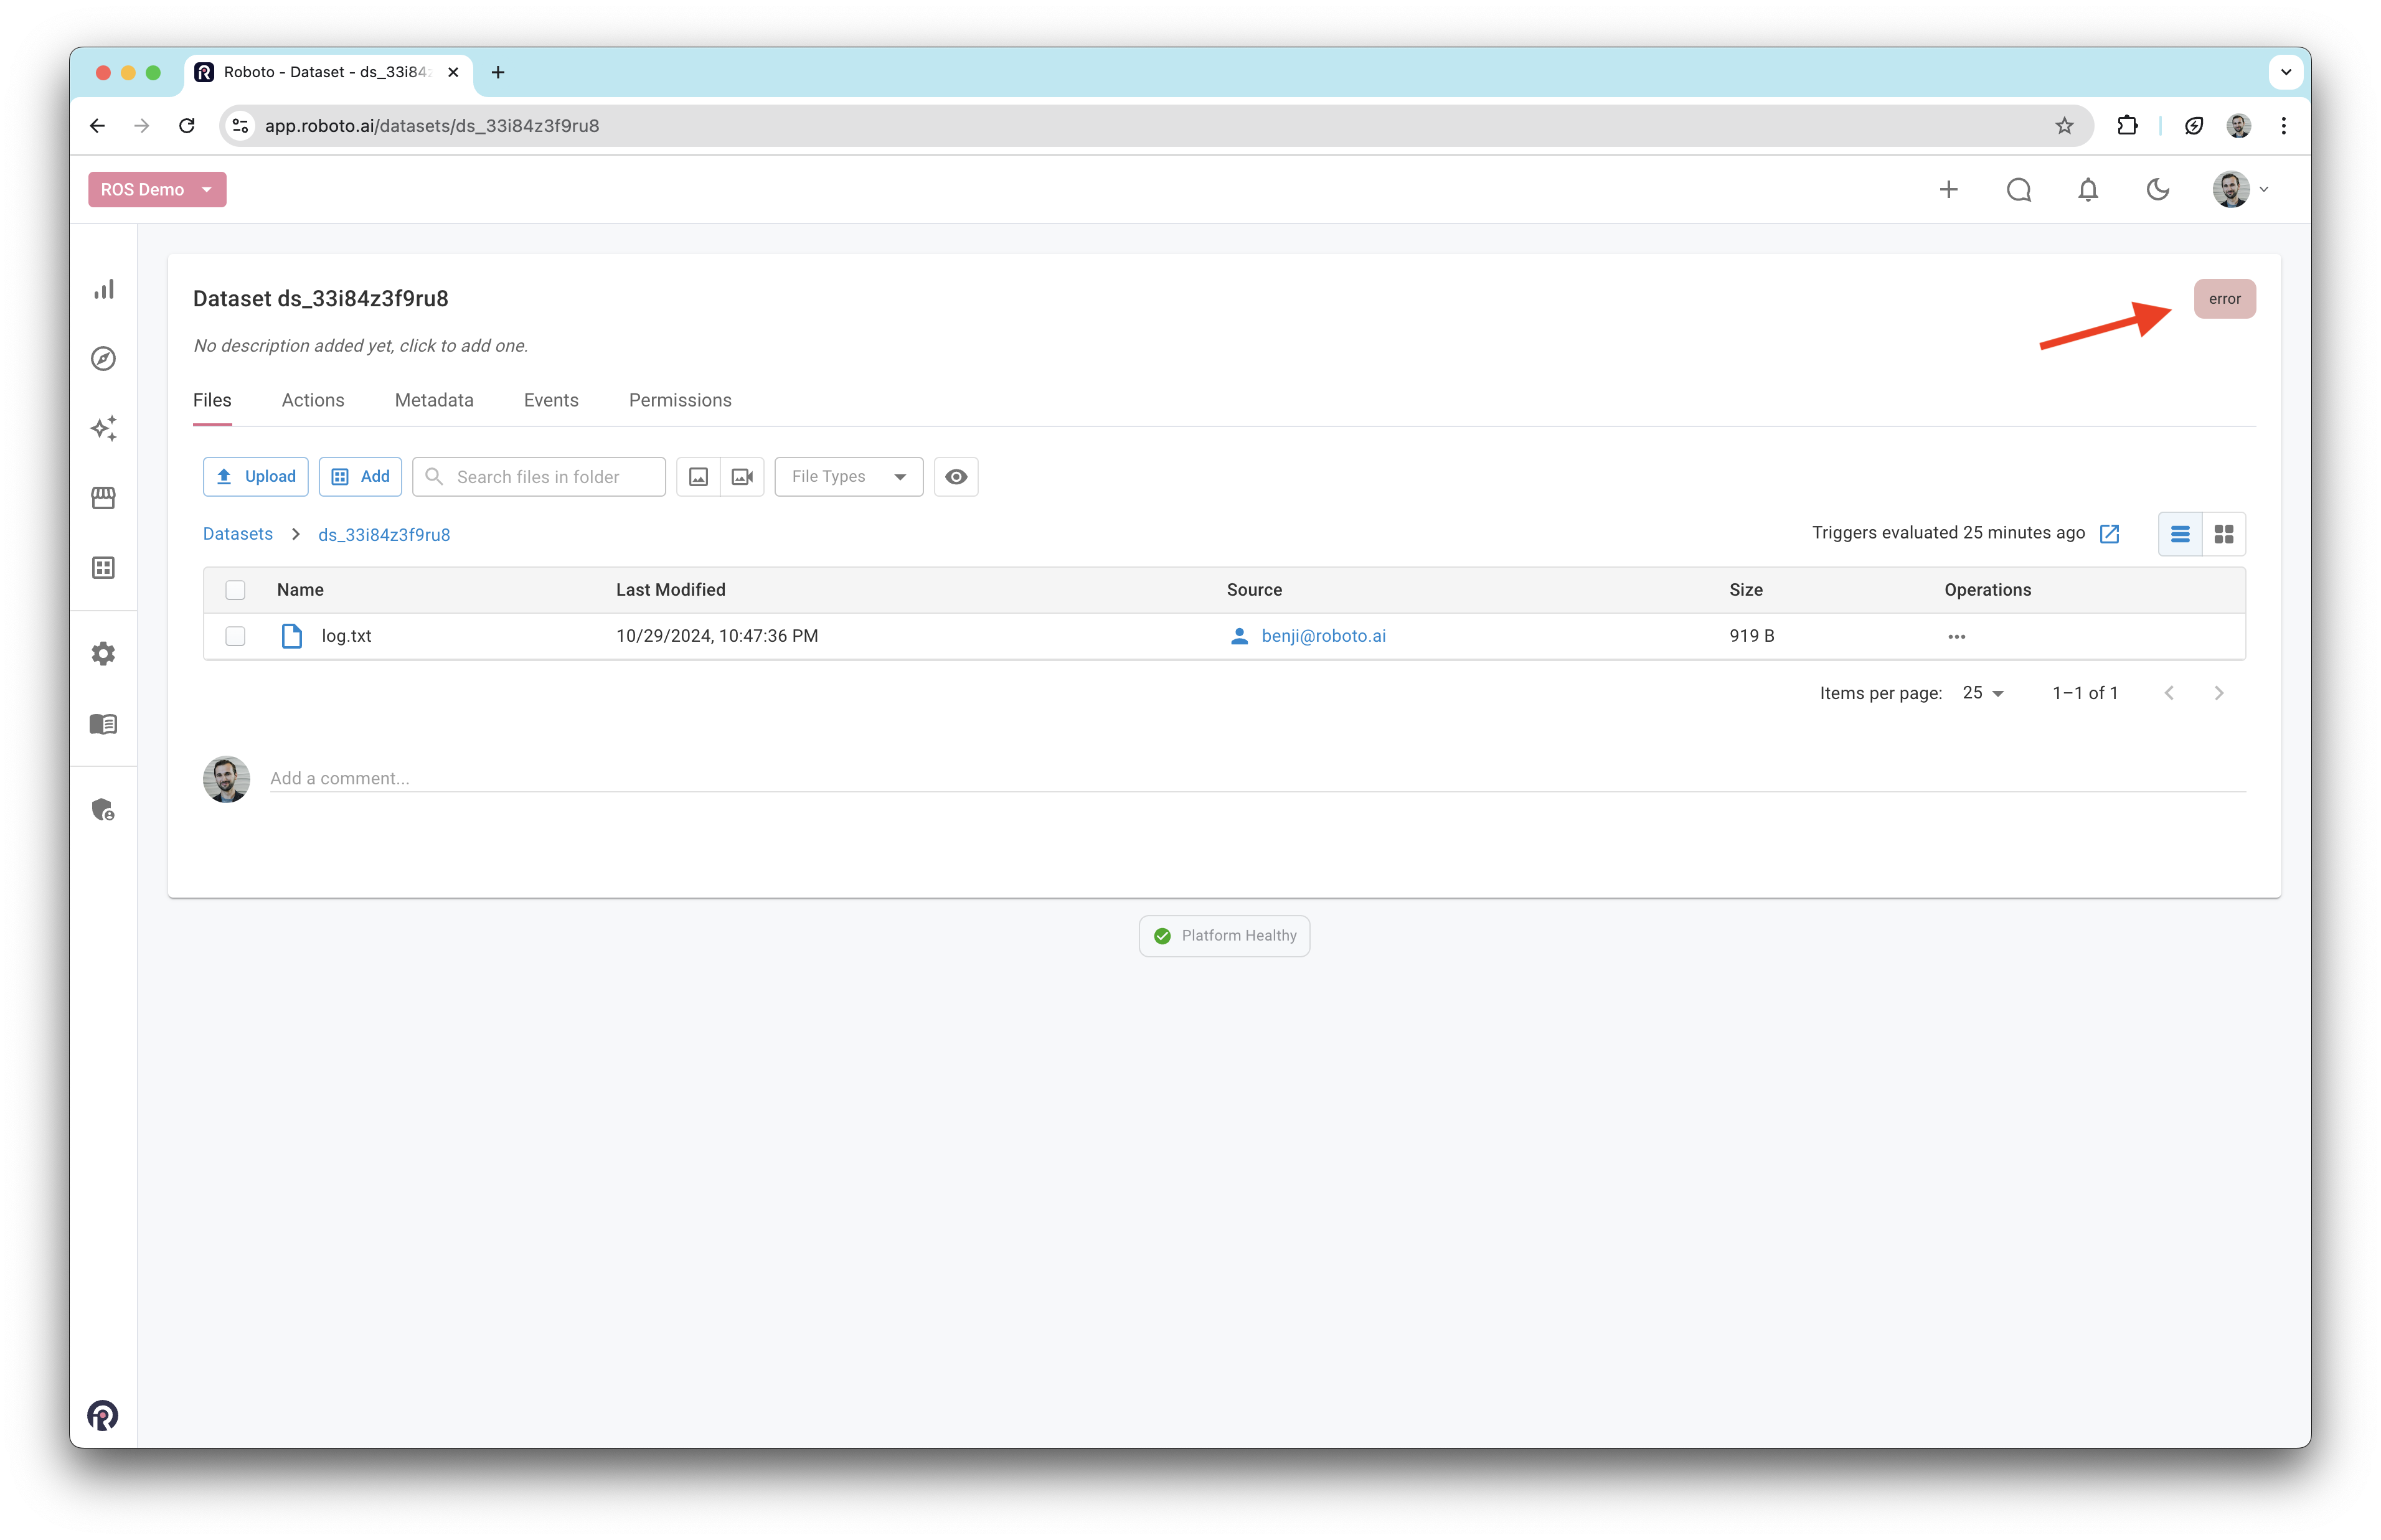The width and height of the screenshot is (2381, 1540).
Task: Open the benji@roboto.ai source link
Action: (x=1323, y=636)
